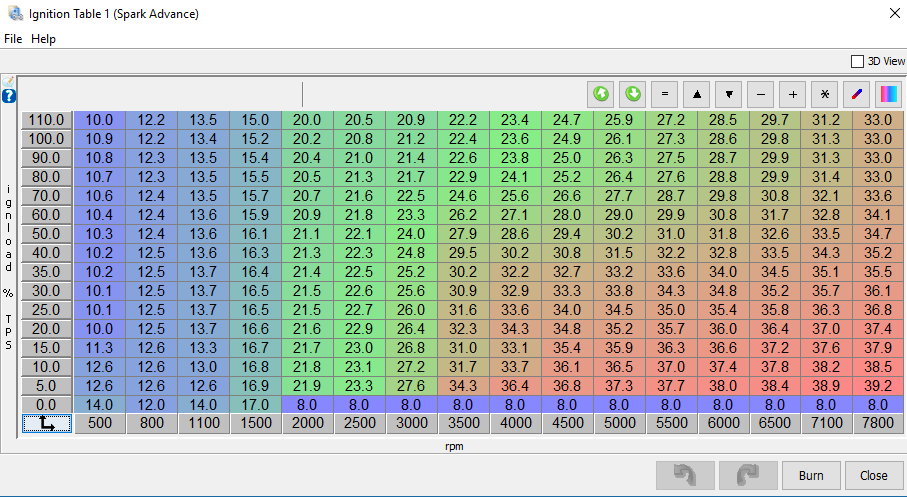Open the File menu
The width and height of the screenshot is (907, 497).
tap(13, 39)
